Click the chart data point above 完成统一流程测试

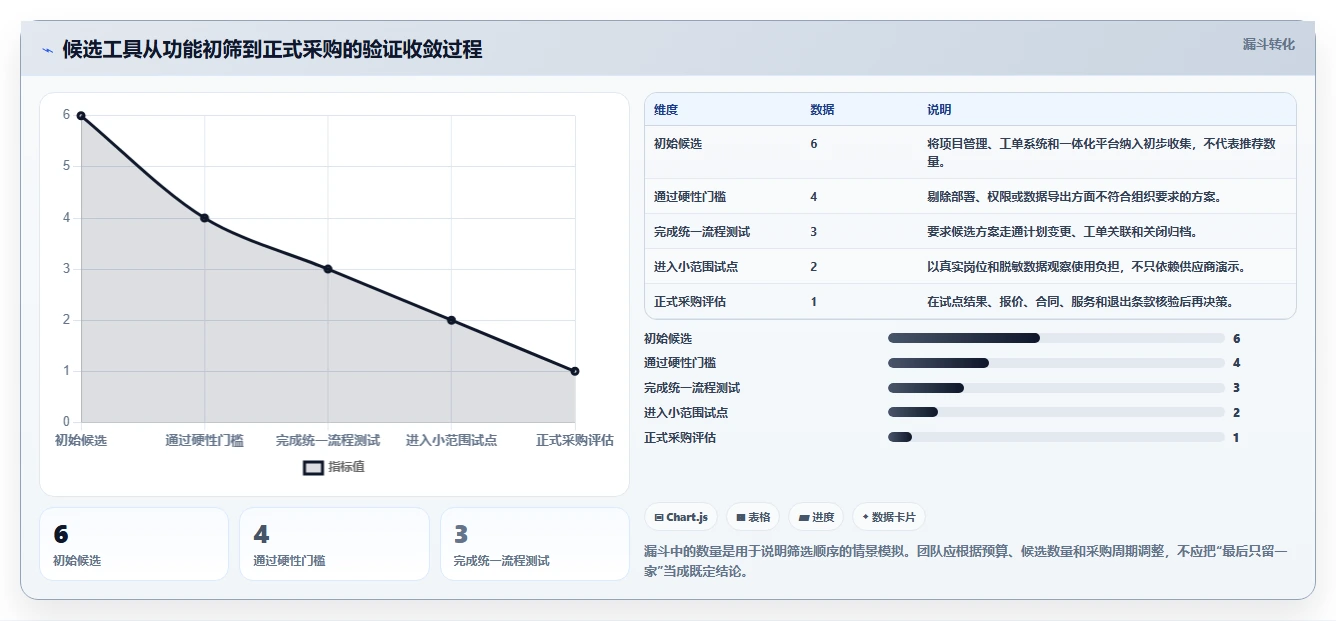point(328,269)
